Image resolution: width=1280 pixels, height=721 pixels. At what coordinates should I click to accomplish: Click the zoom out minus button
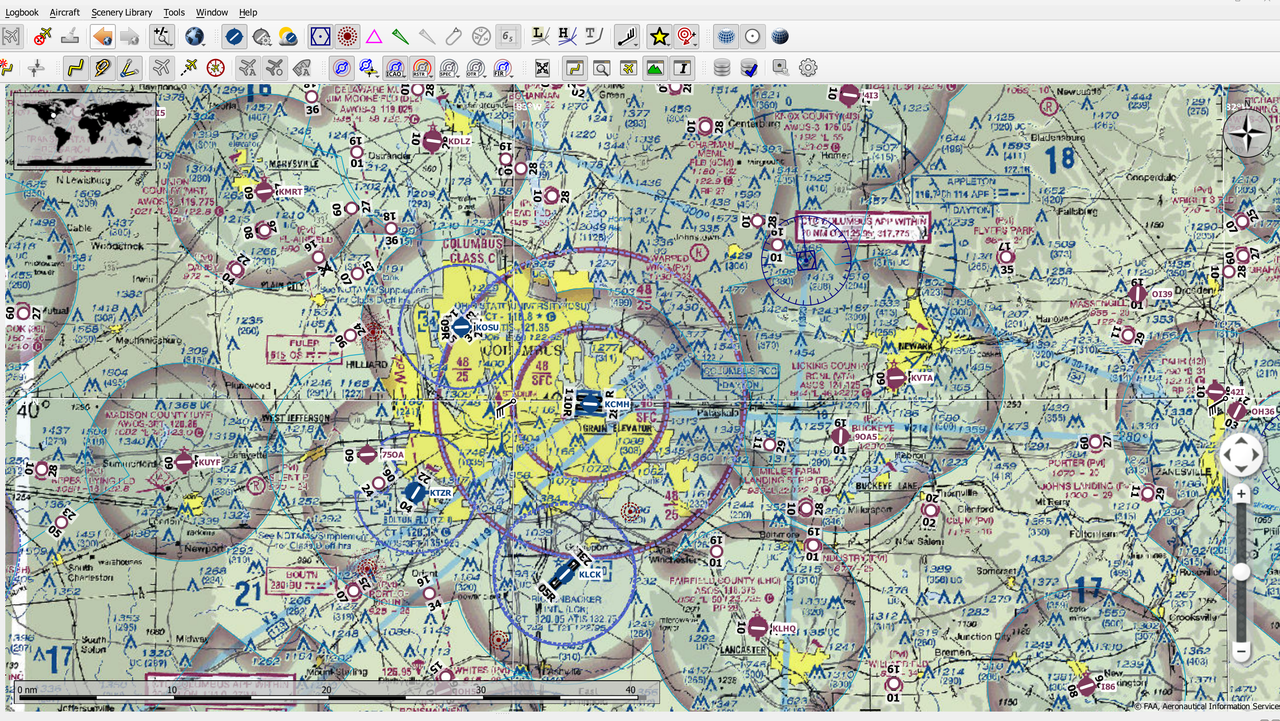tap(1241, 651)
